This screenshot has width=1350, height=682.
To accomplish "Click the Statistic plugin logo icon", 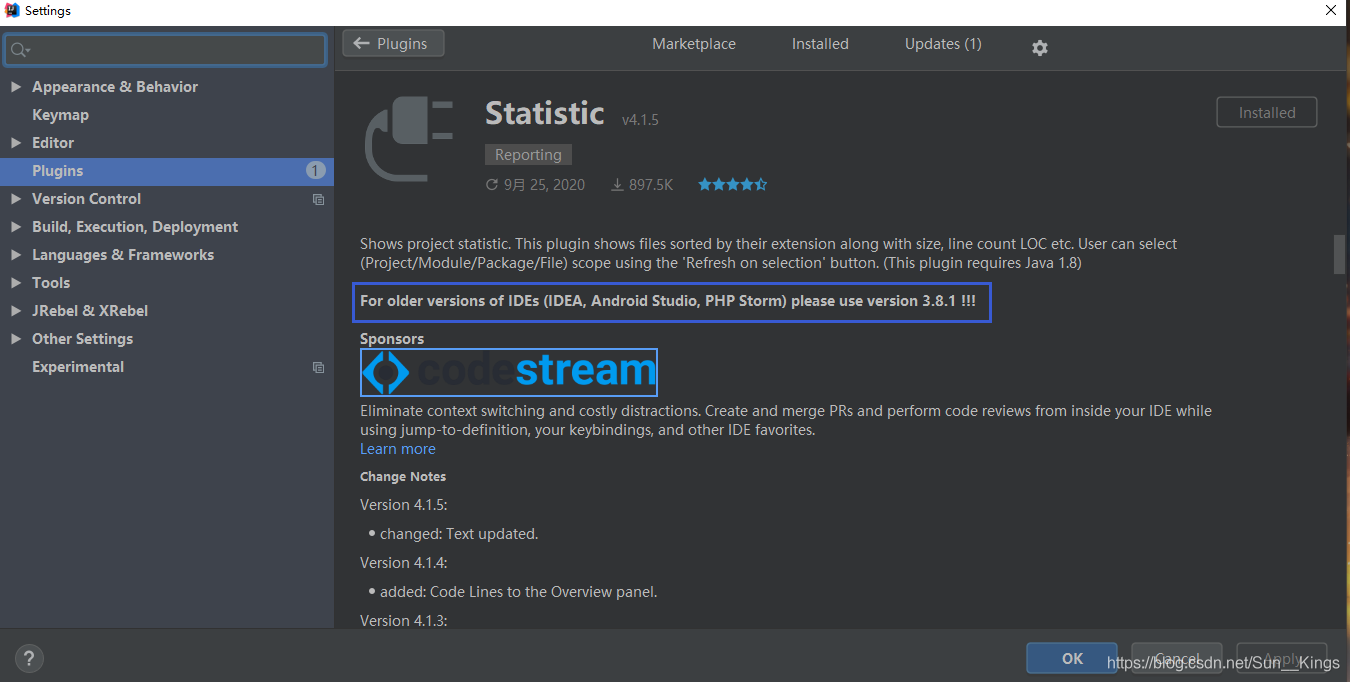I will point(409,137).
